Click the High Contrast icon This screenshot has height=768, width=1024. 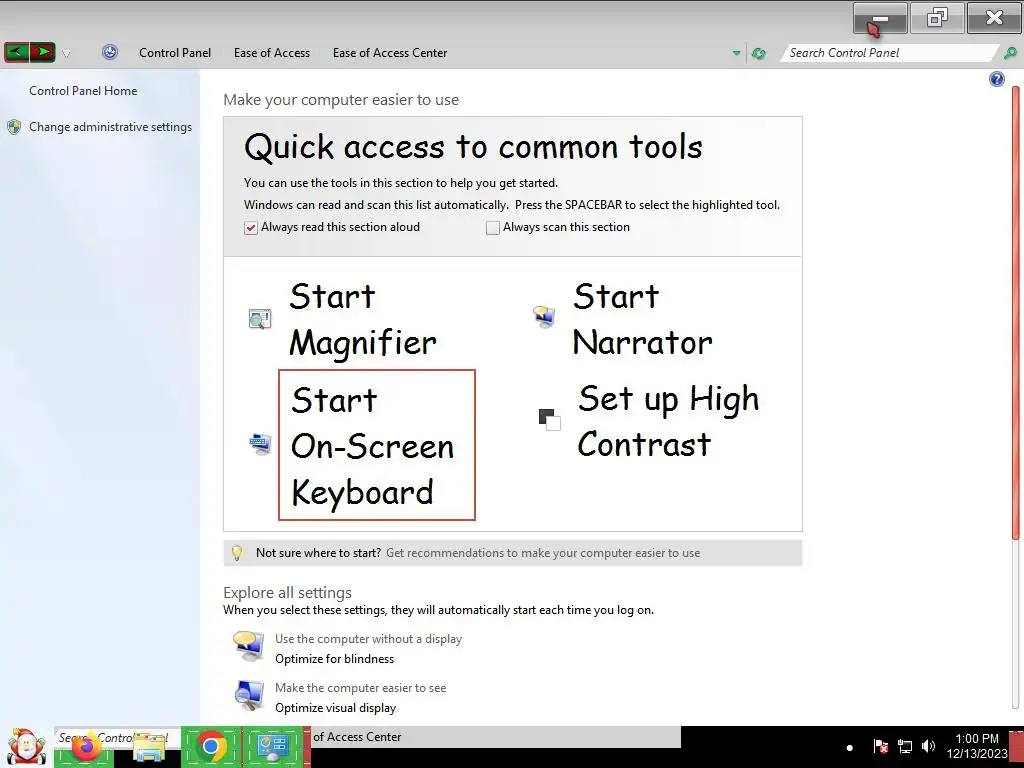549,419
